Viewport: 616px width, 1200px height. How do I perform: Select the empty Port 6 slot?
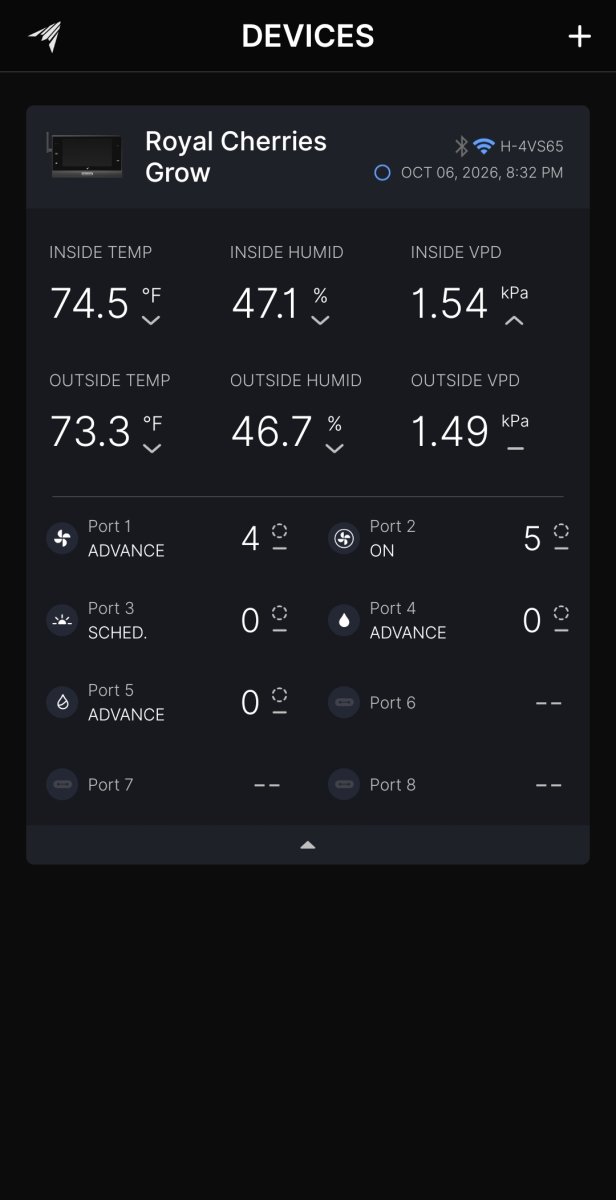(x=448, y=703)
